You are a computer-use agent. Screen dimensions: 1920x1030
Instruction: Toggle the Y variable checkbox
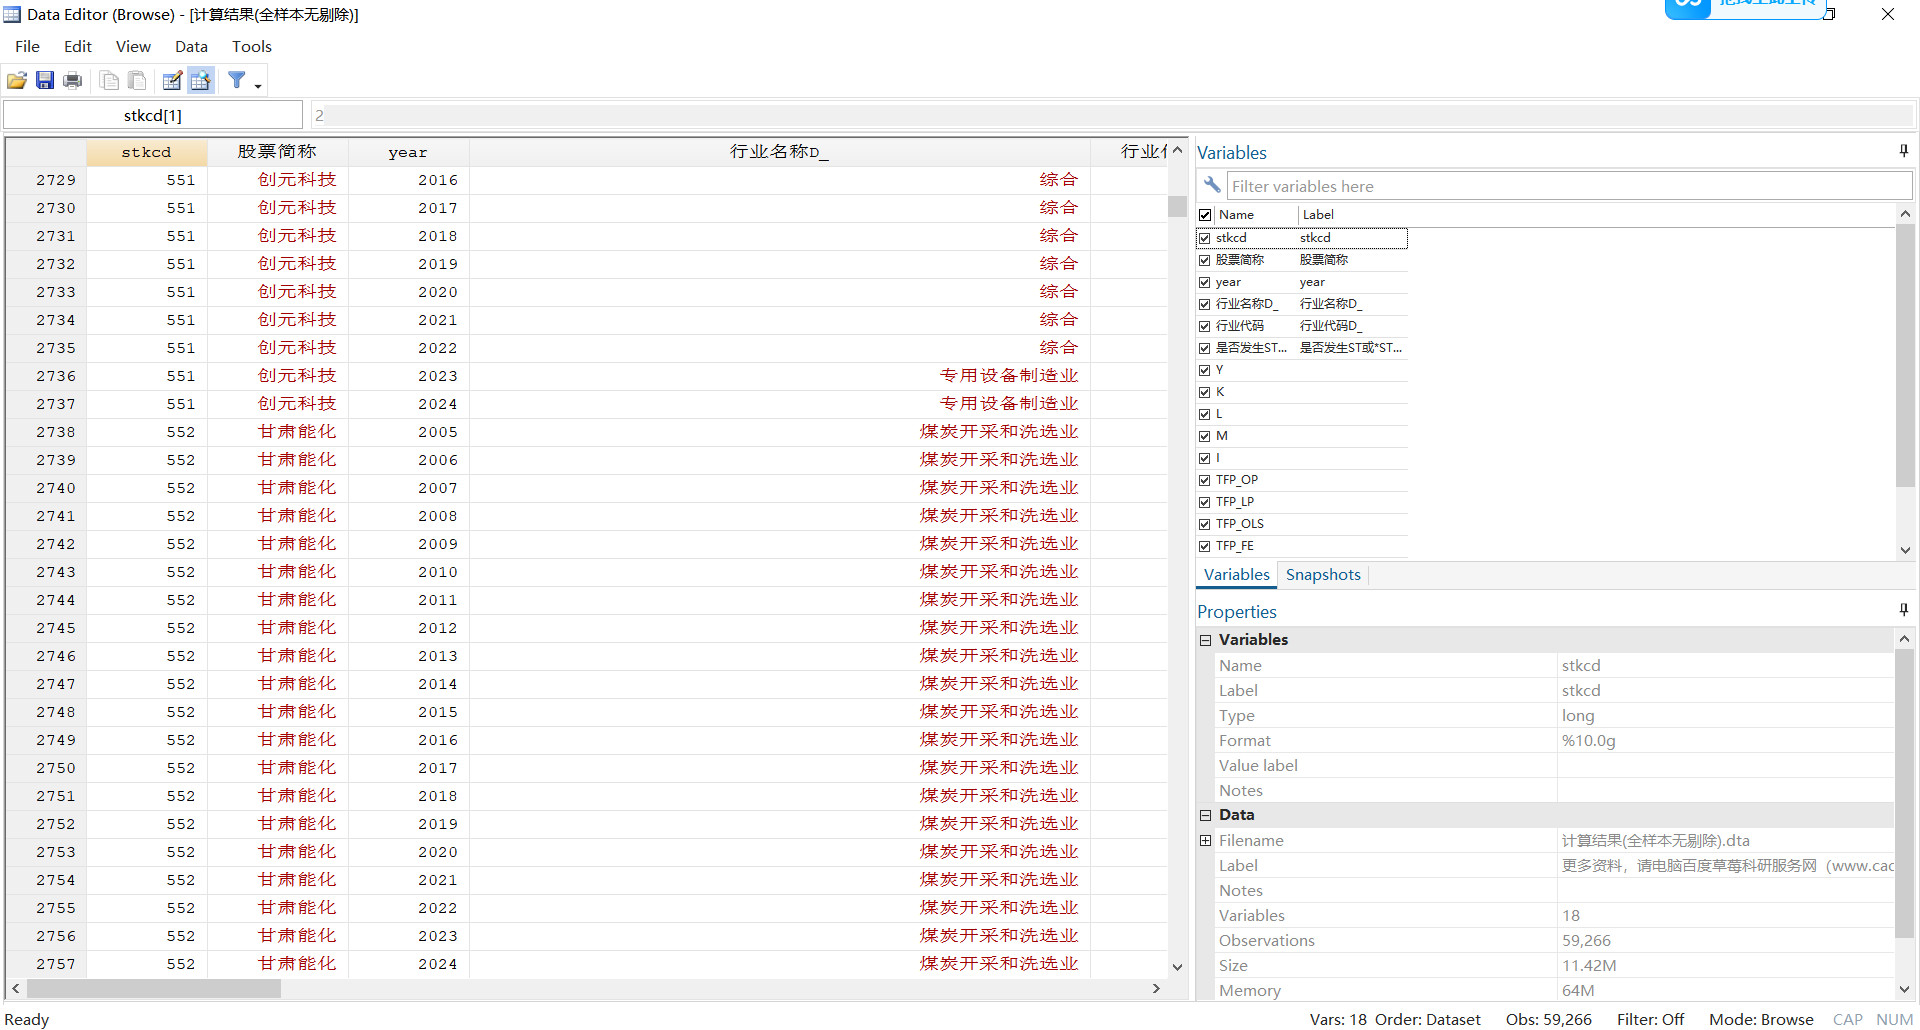1205,370
